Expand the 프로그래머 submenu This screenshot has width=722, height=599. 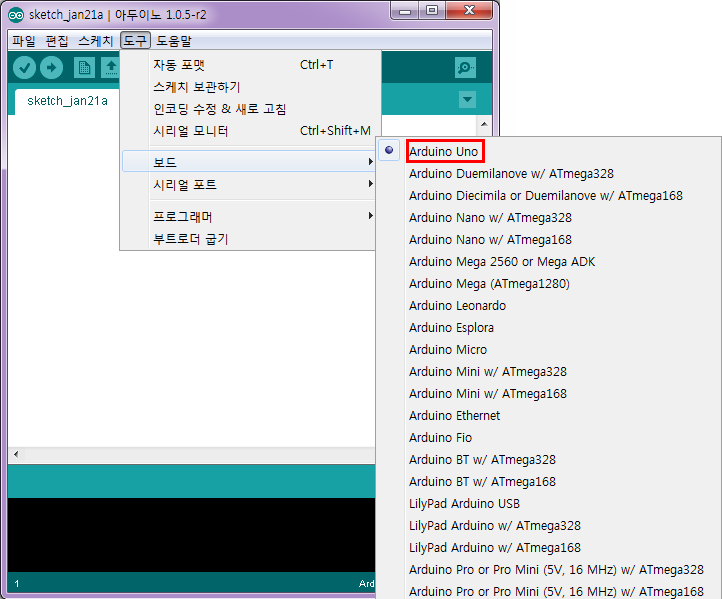(x=249, y=216)
